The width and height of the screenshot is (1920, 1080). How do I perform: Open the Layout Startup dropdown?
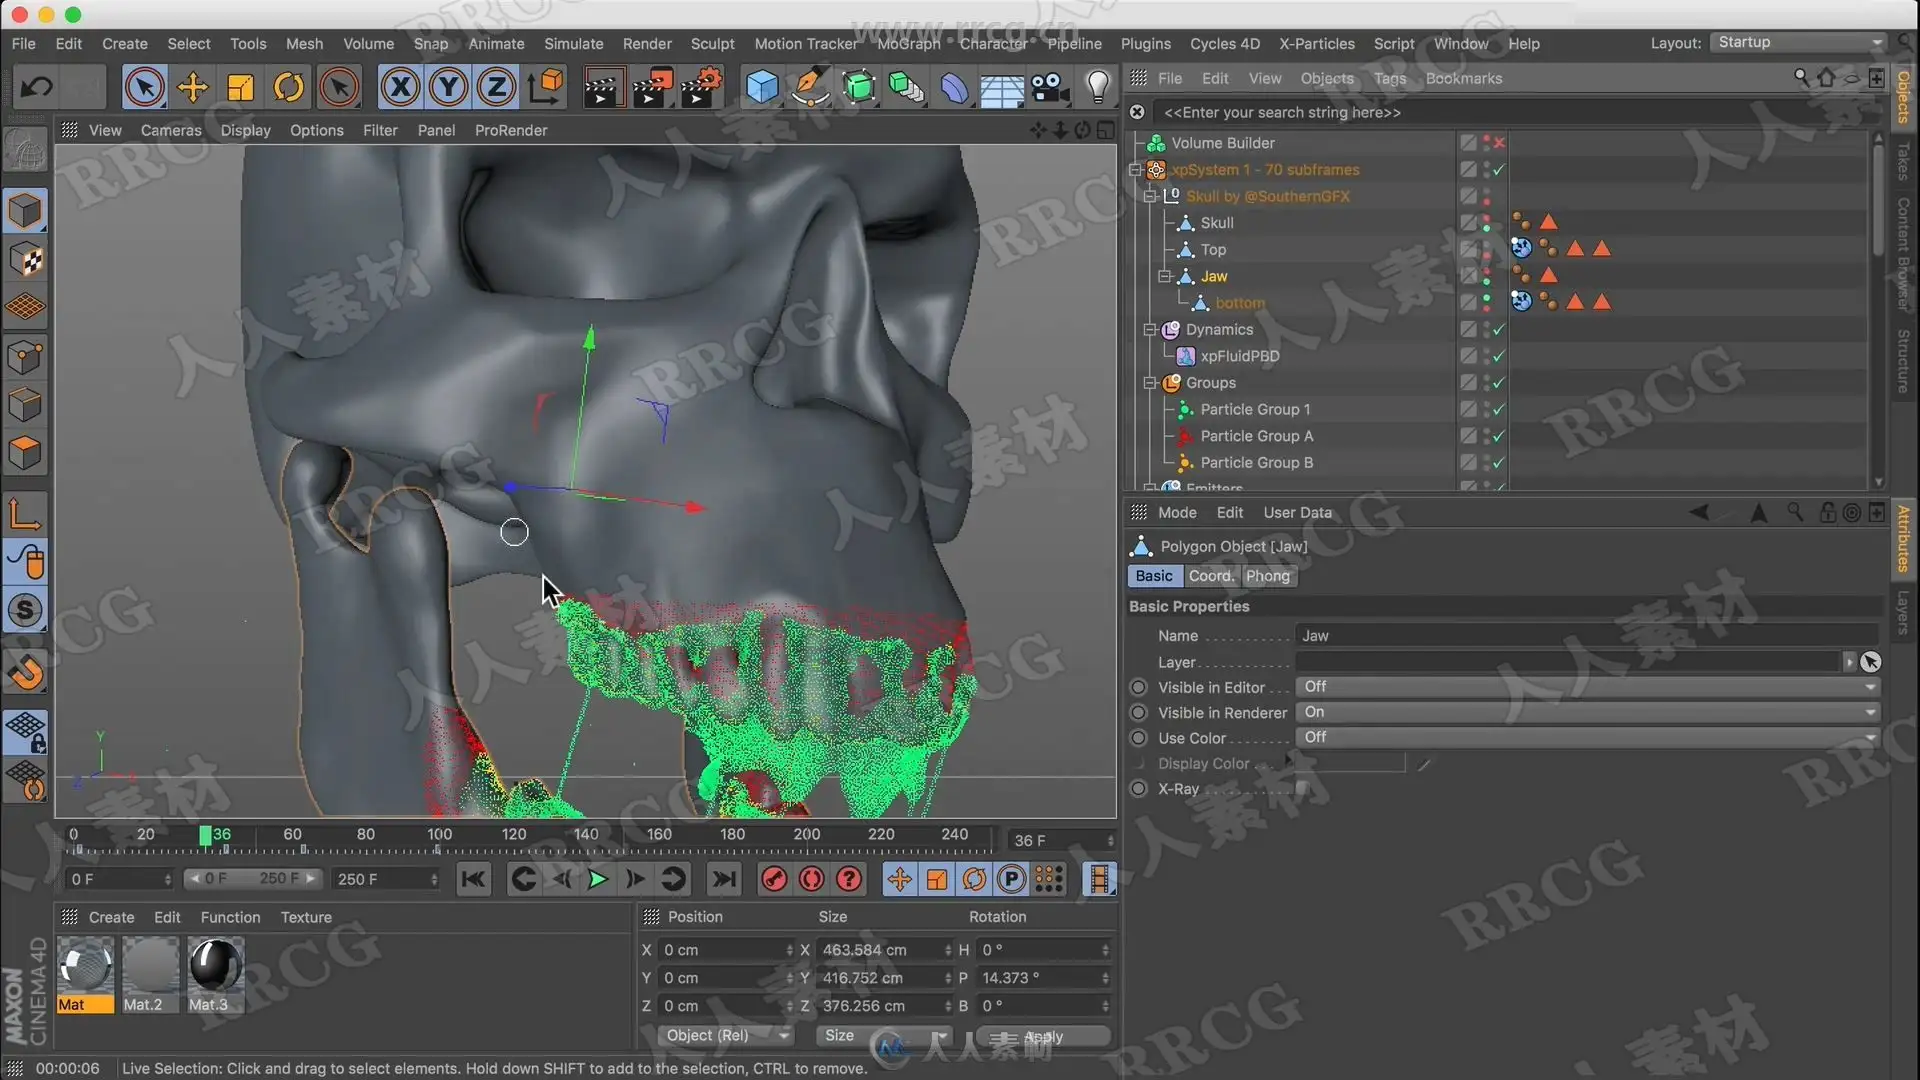tap(1799, 42)
